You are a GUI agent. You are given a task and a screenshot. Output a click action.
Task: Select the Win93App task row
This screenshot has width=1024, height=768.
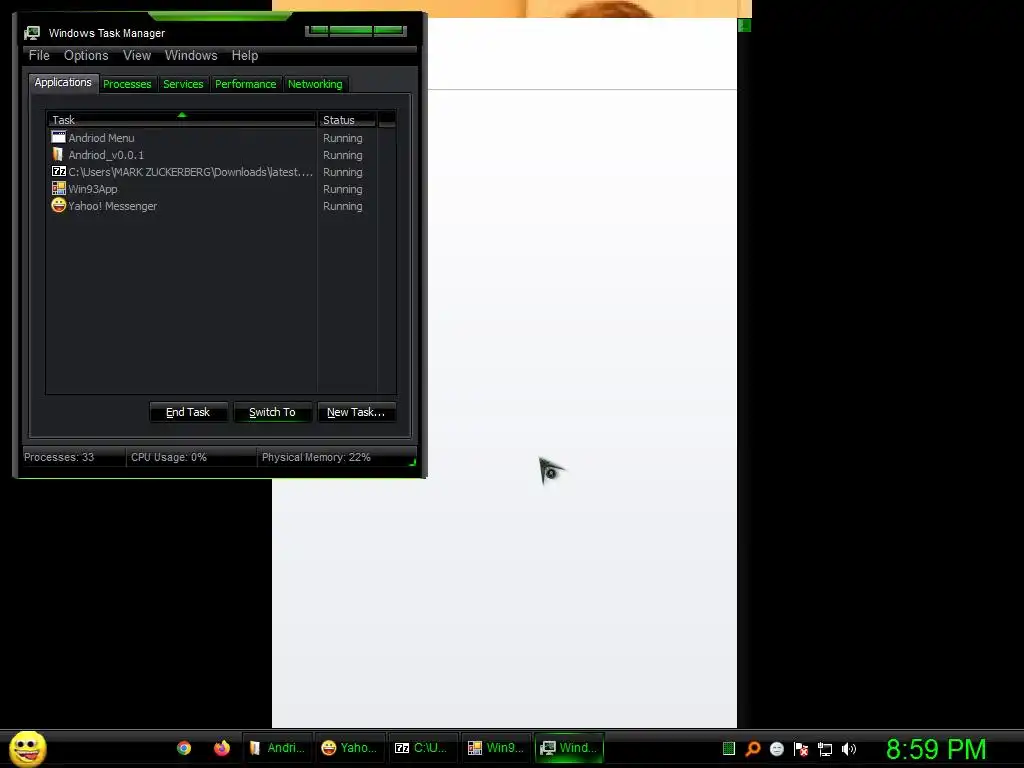pos(223,189)
